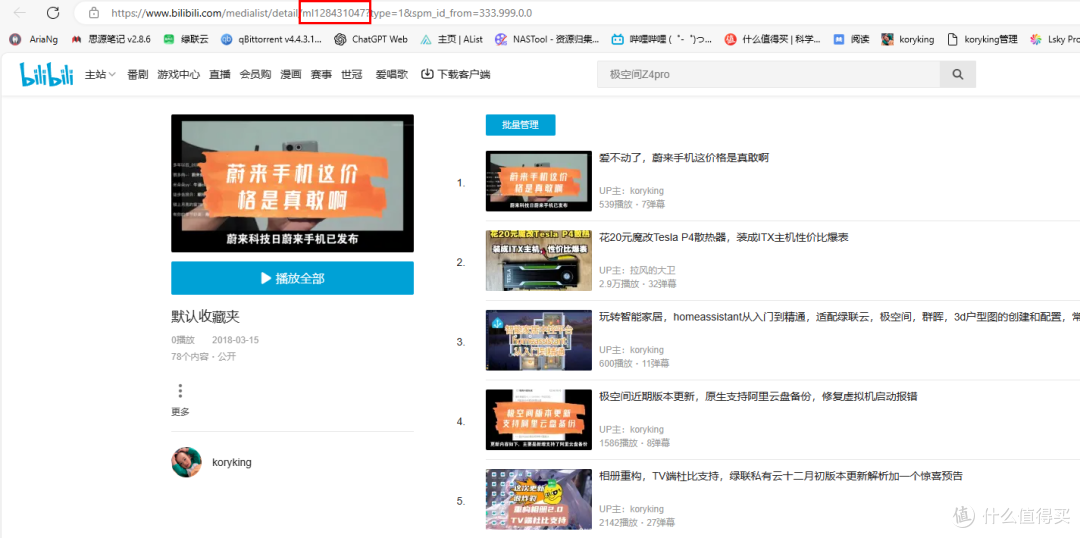Screen dimensions: 1080x538
Task: Open thumbnail of homeassistant video
Action: tap(539, 340)
